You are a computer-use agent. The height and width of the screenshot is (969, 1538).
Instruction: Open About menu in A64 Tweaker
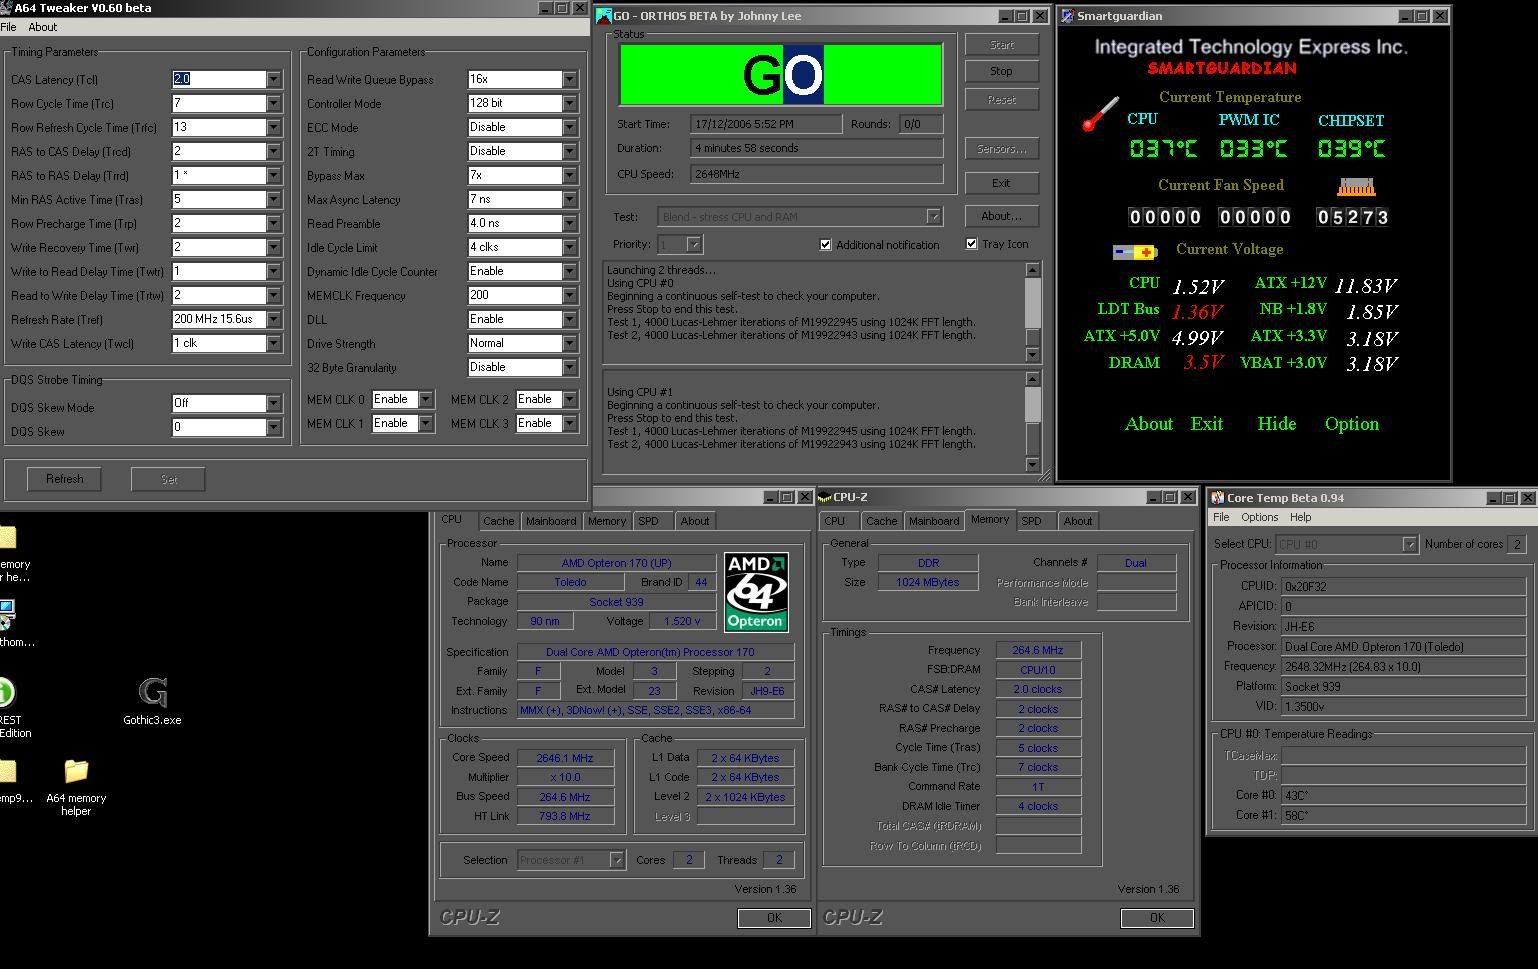point(43,27)
